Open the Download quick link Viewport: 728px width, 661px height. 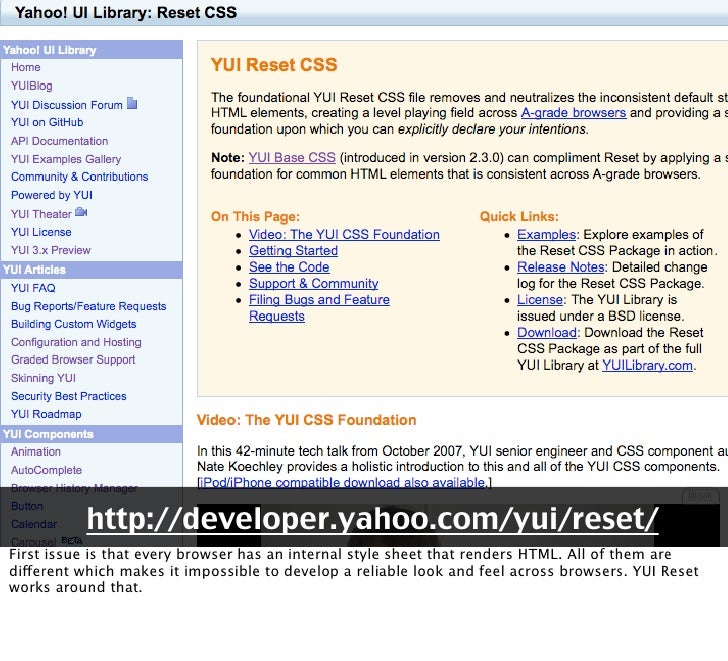click(x=547, y=333)
